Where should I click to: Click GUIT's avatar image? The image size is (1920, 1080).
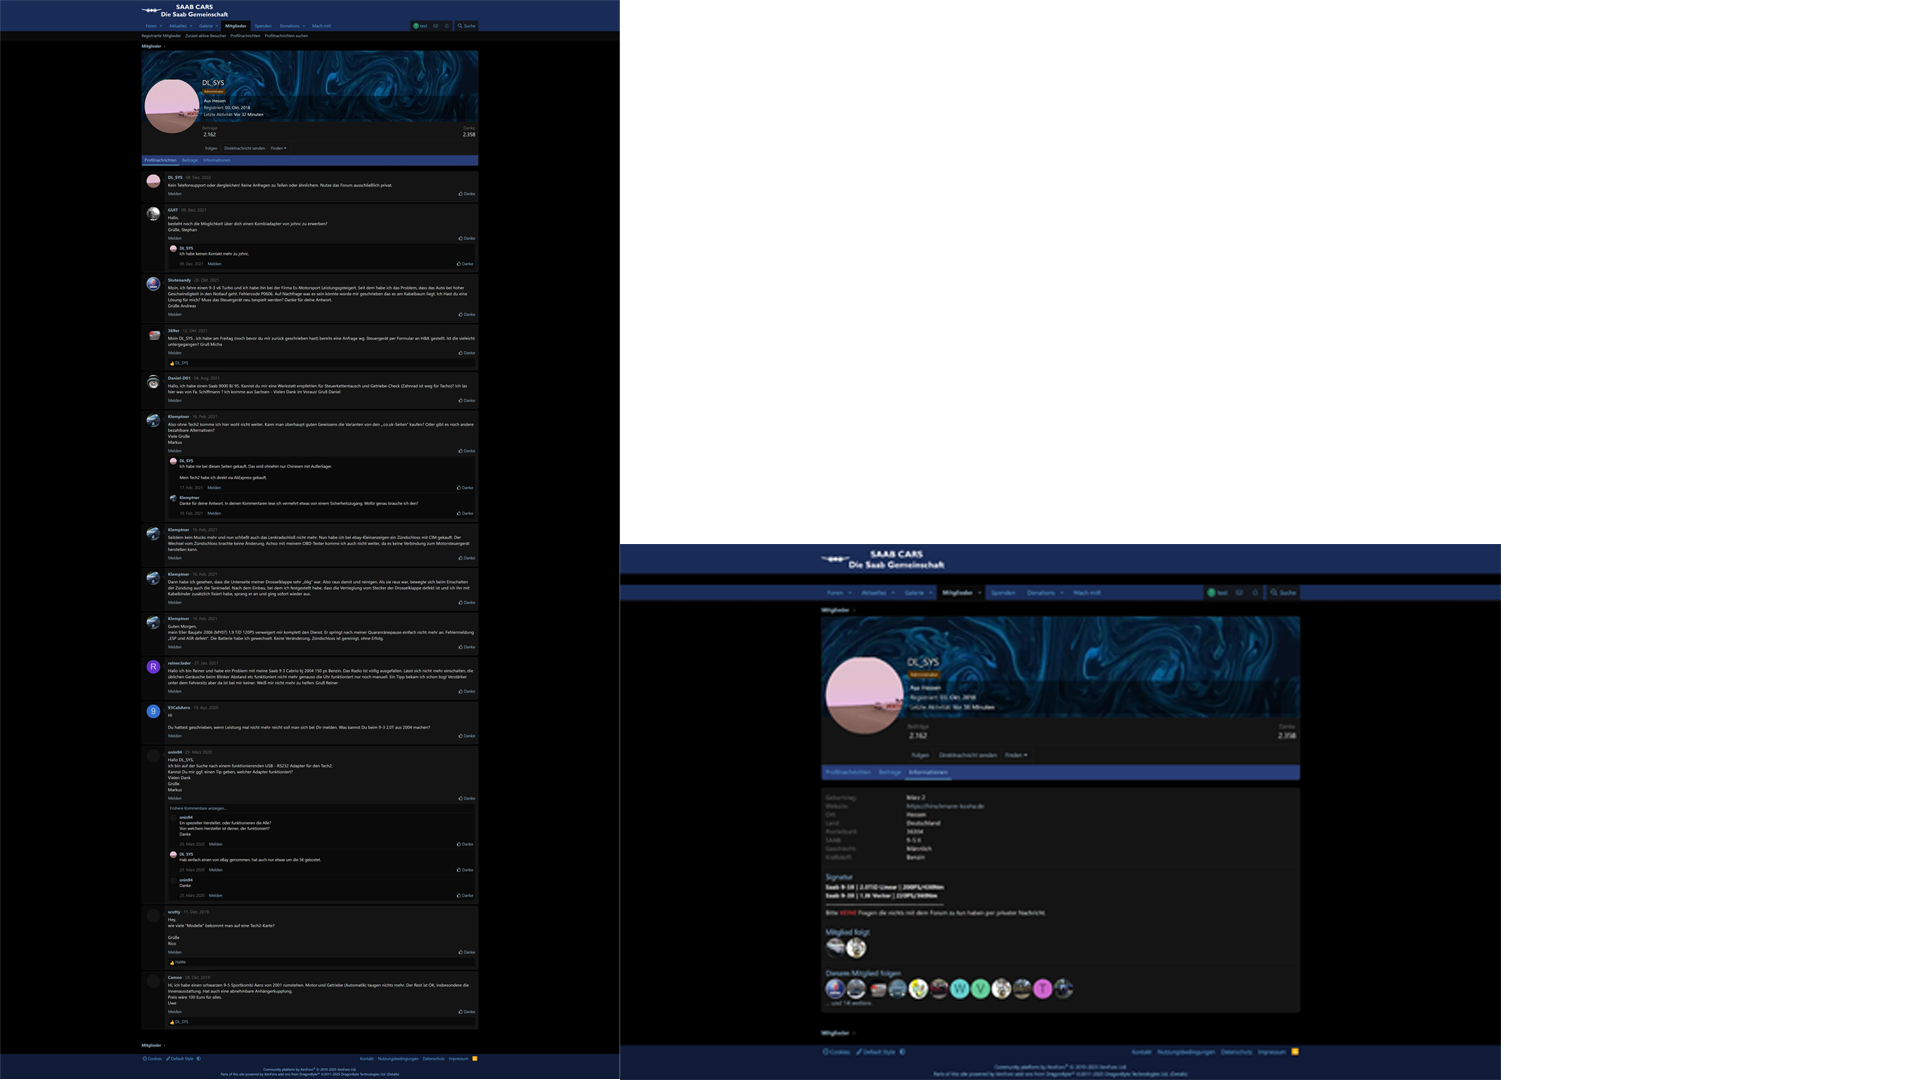pyautogui.click(x=153, y=214)
